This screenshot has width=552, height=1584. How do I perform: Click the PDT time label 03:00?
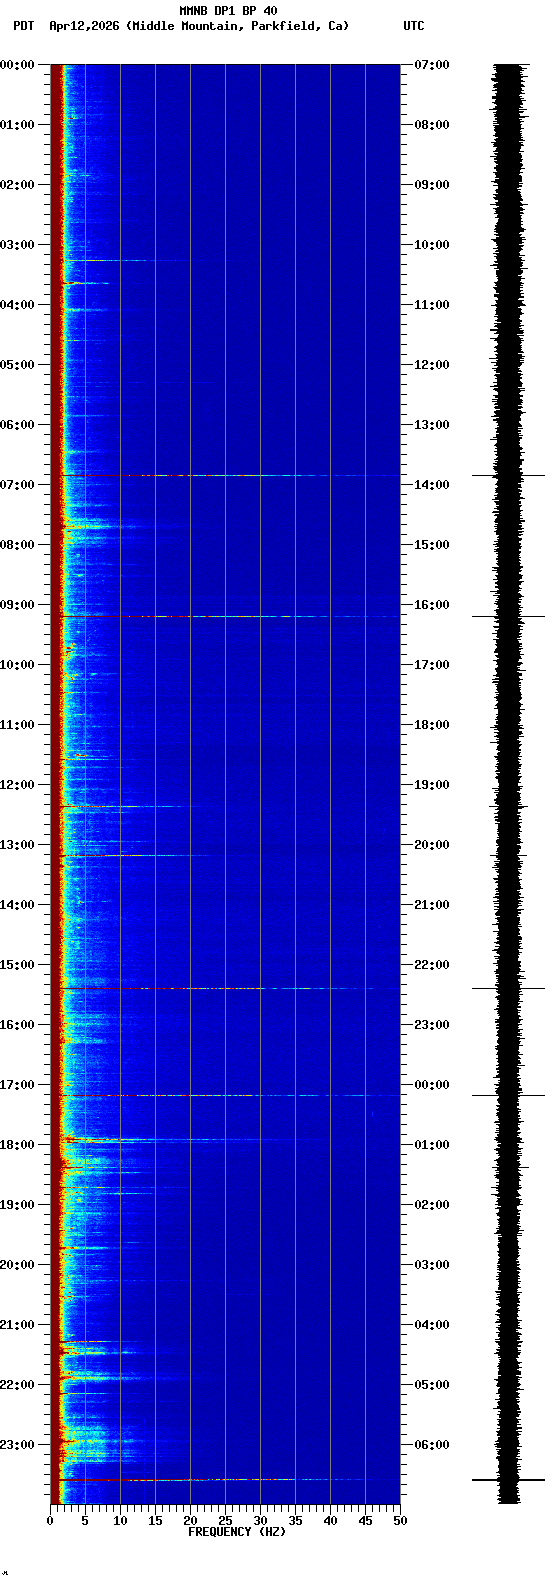pyautogui.click(x=17, y=245)
